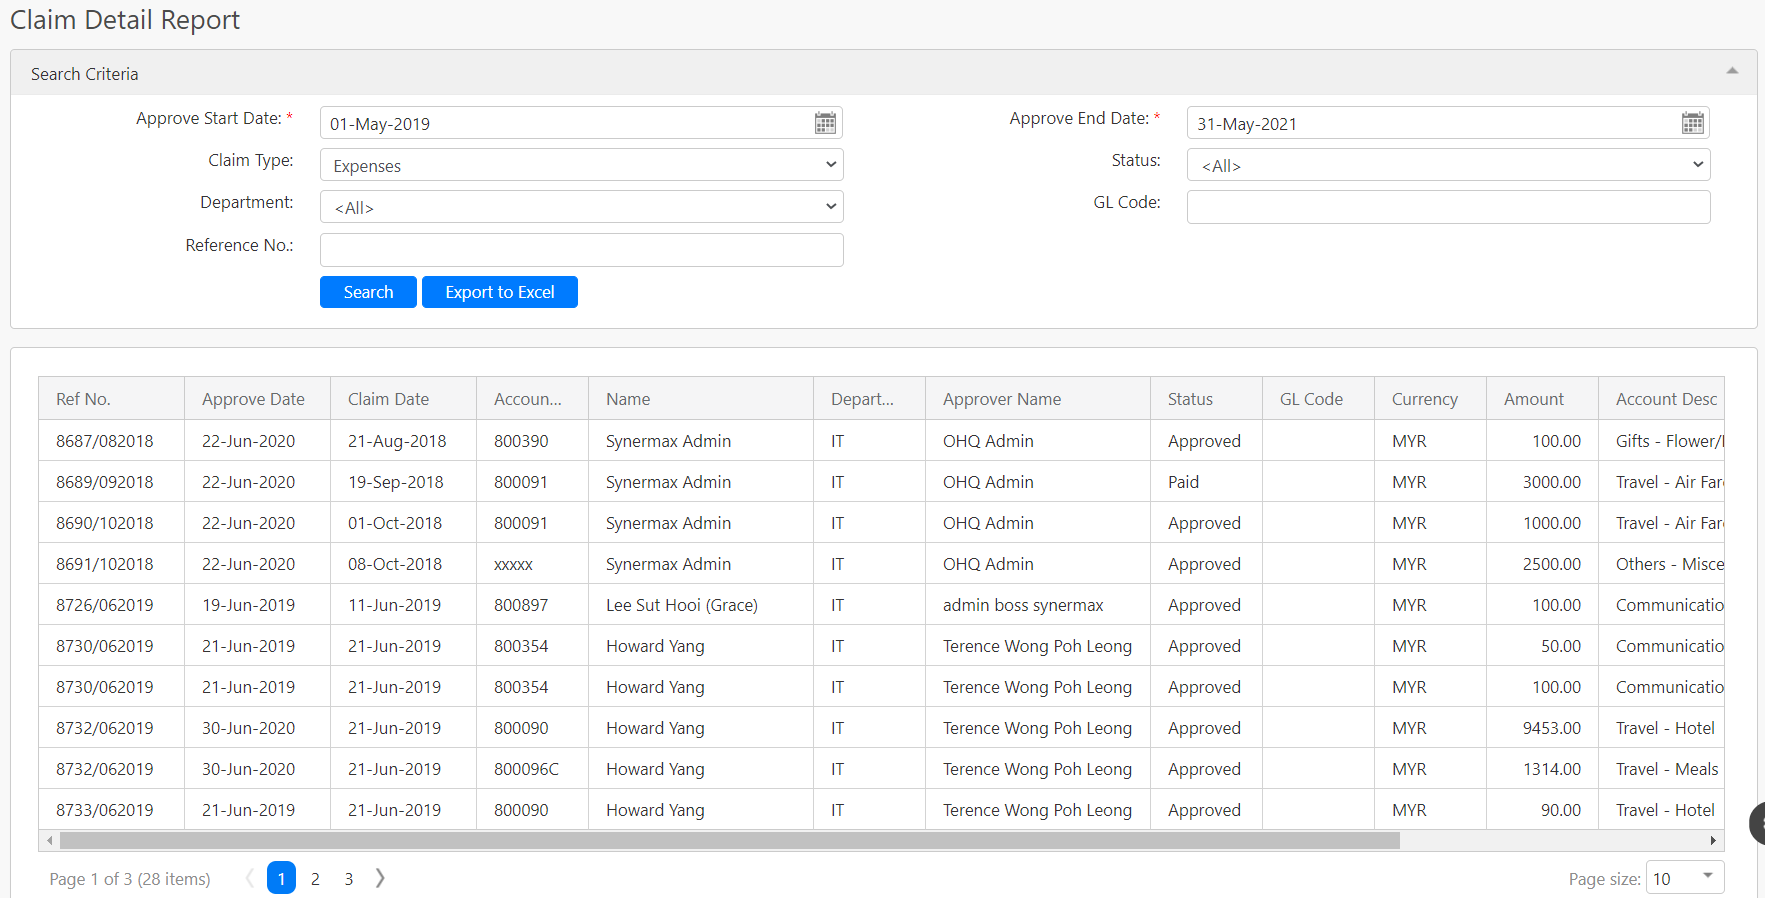
Task: Open the Department dropdown
Action: (582, 207)
